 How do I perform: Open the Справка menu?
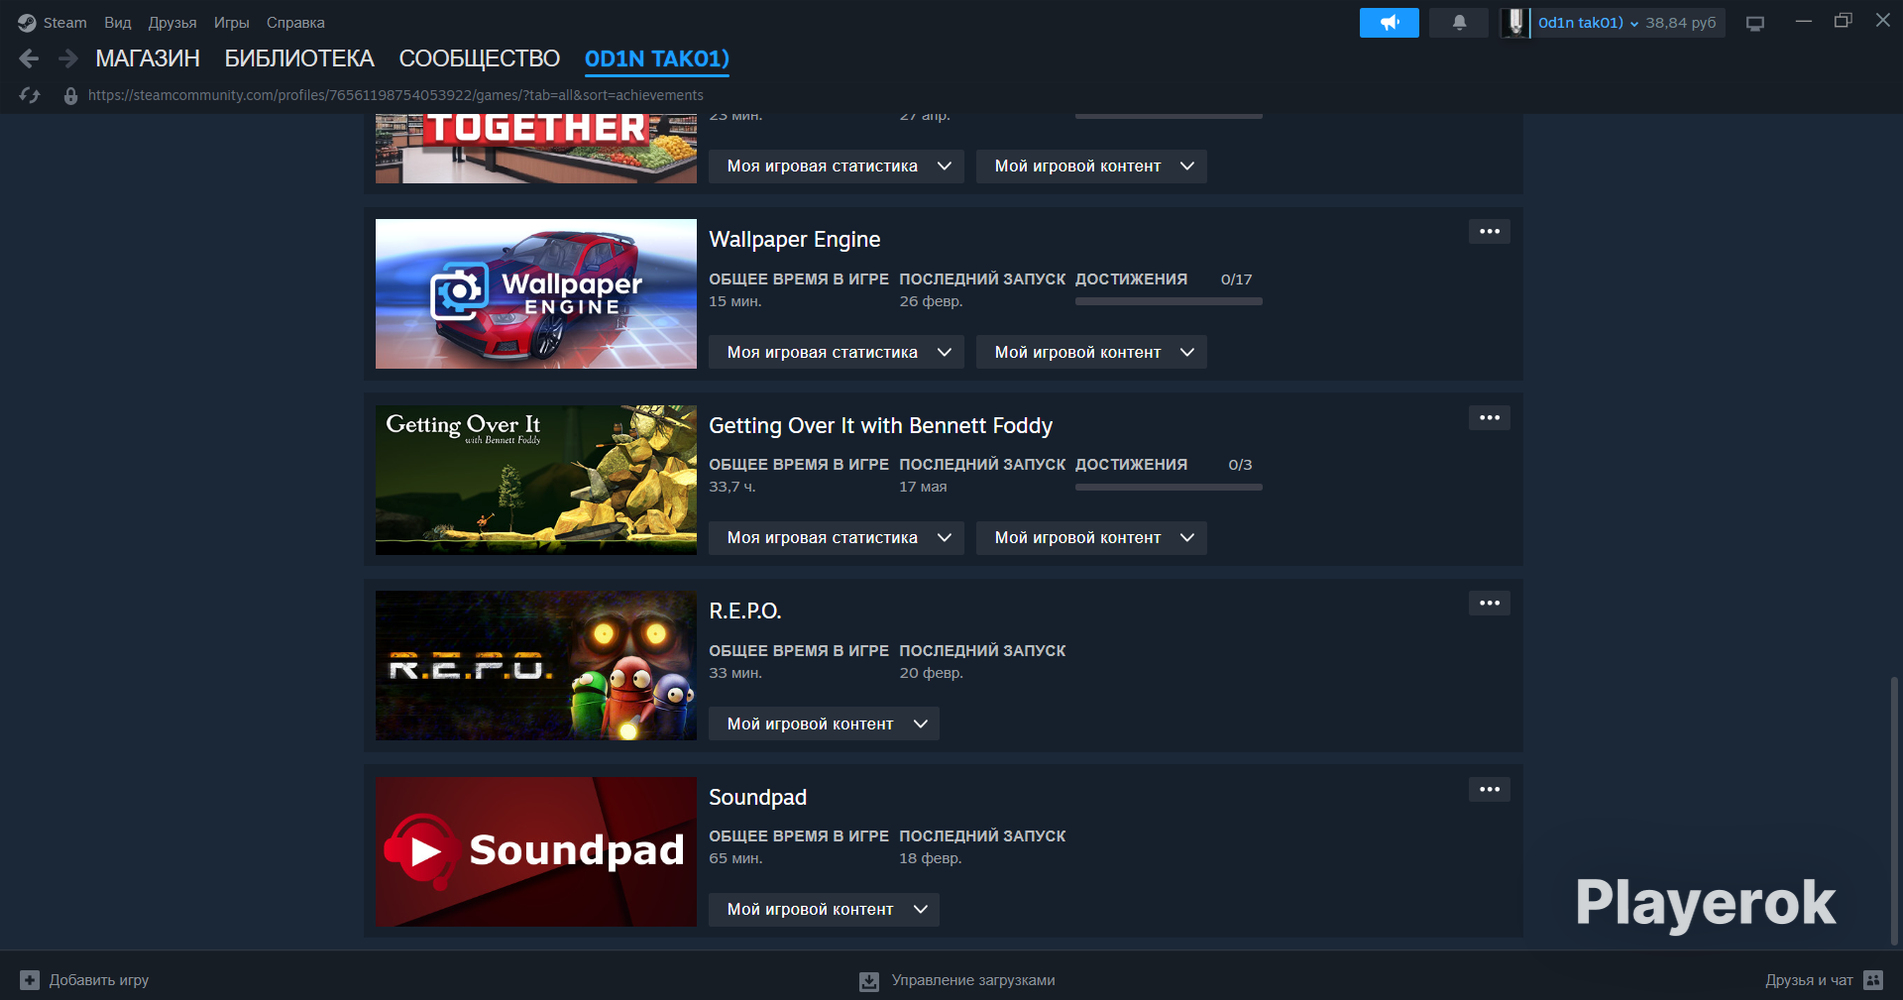click(295, 22)
